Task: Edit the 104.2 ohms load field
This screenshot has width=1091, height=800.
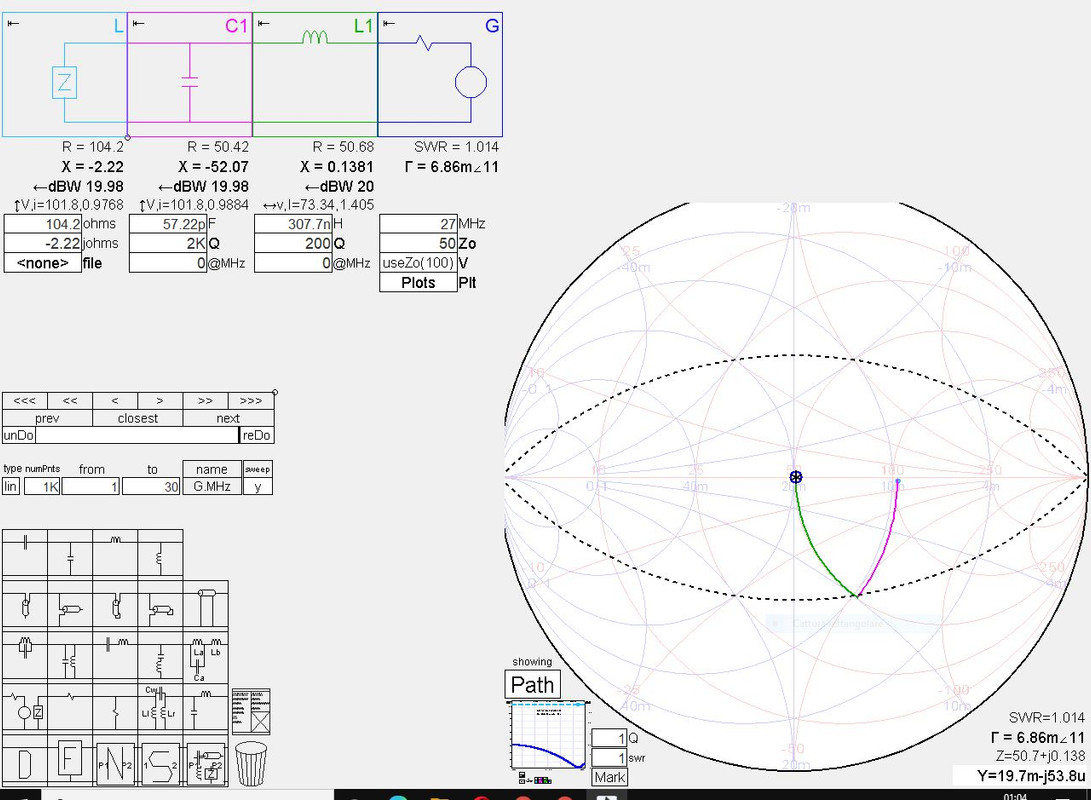Action: pyautogui.click(x=42, y=224)
